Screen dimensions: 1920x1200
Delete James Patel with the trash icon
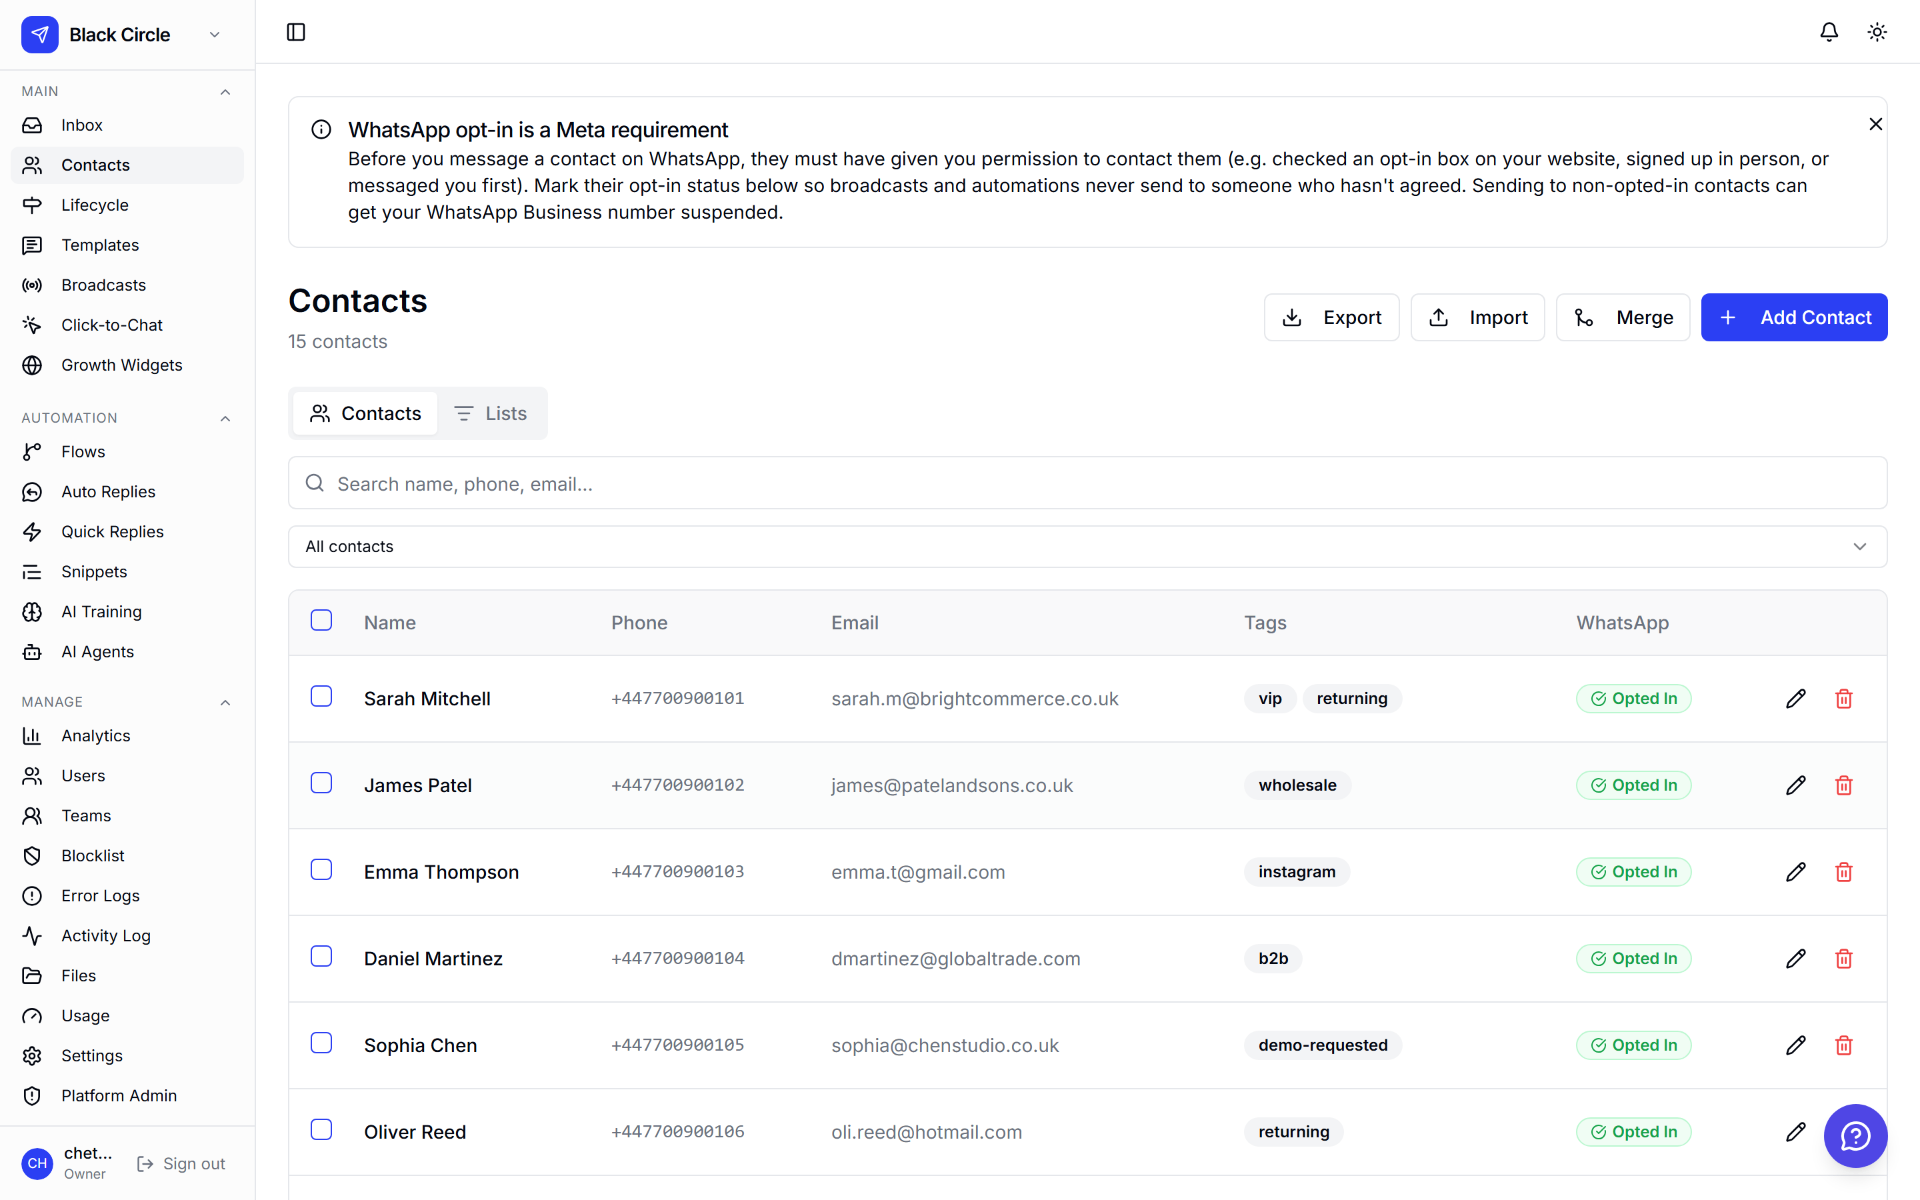click(x=1844, y=785)
